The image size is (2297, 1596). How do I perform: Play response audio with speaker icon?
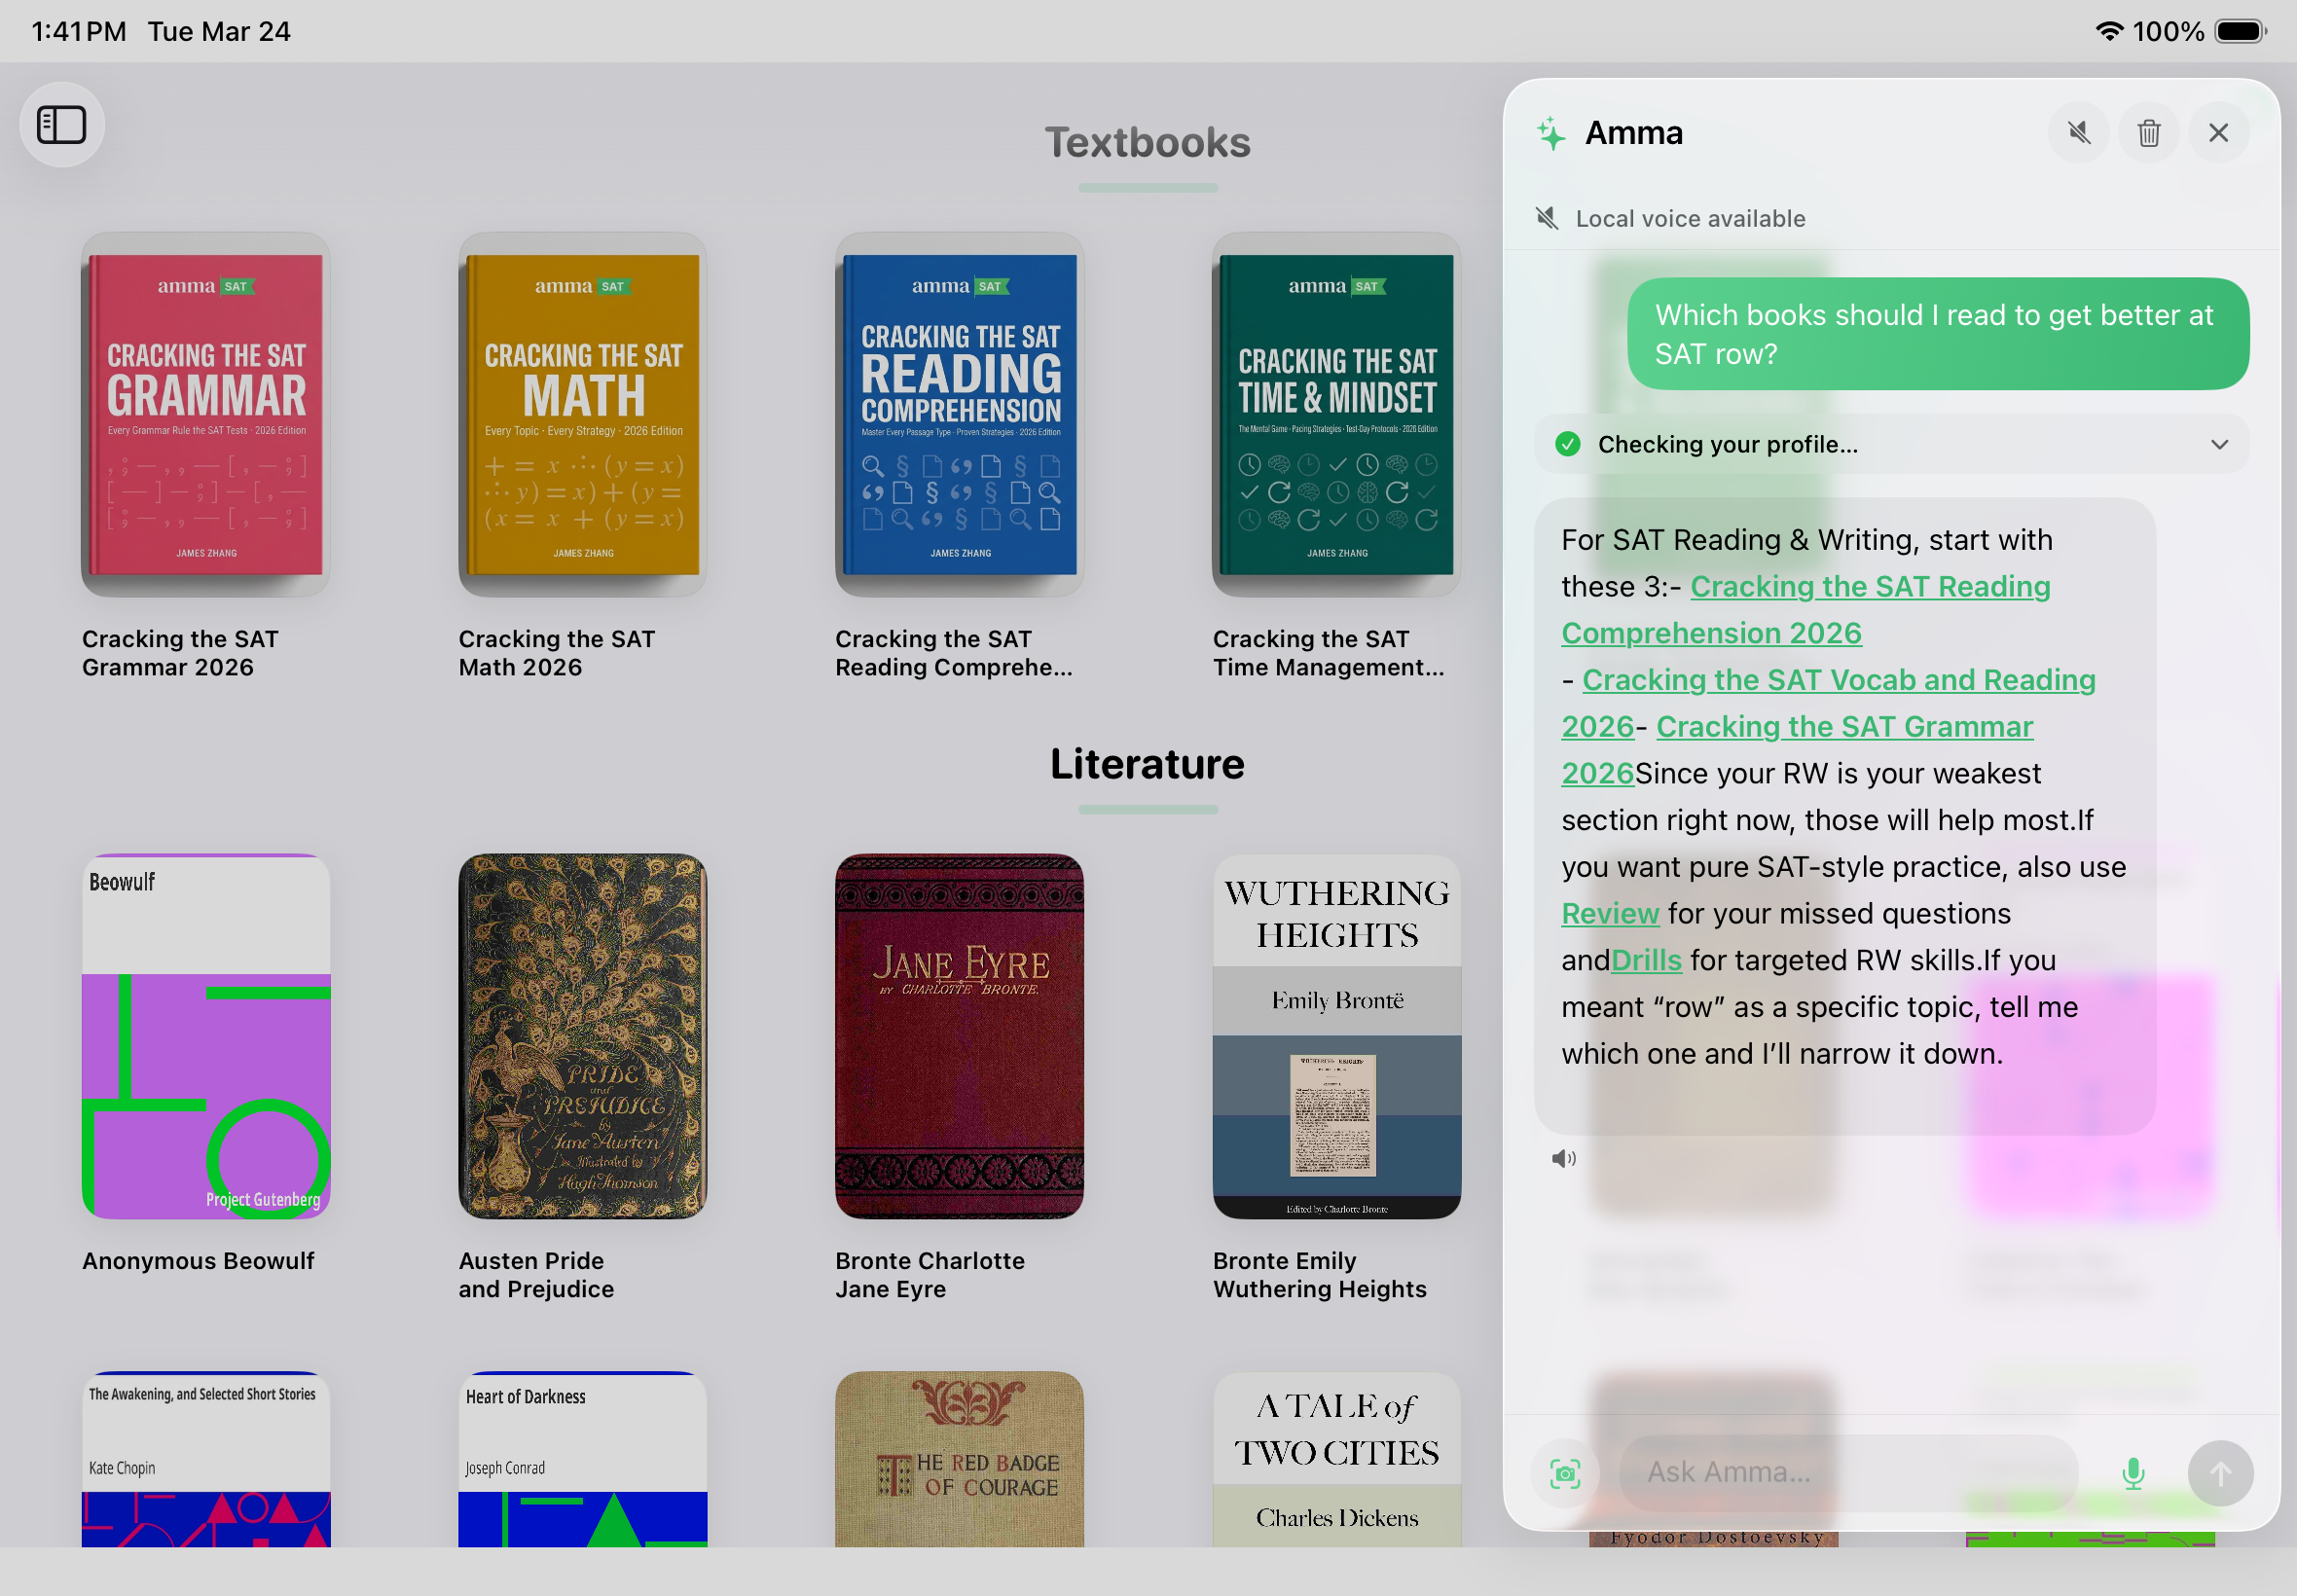pyautogui.click(x=1563, y=1159)
